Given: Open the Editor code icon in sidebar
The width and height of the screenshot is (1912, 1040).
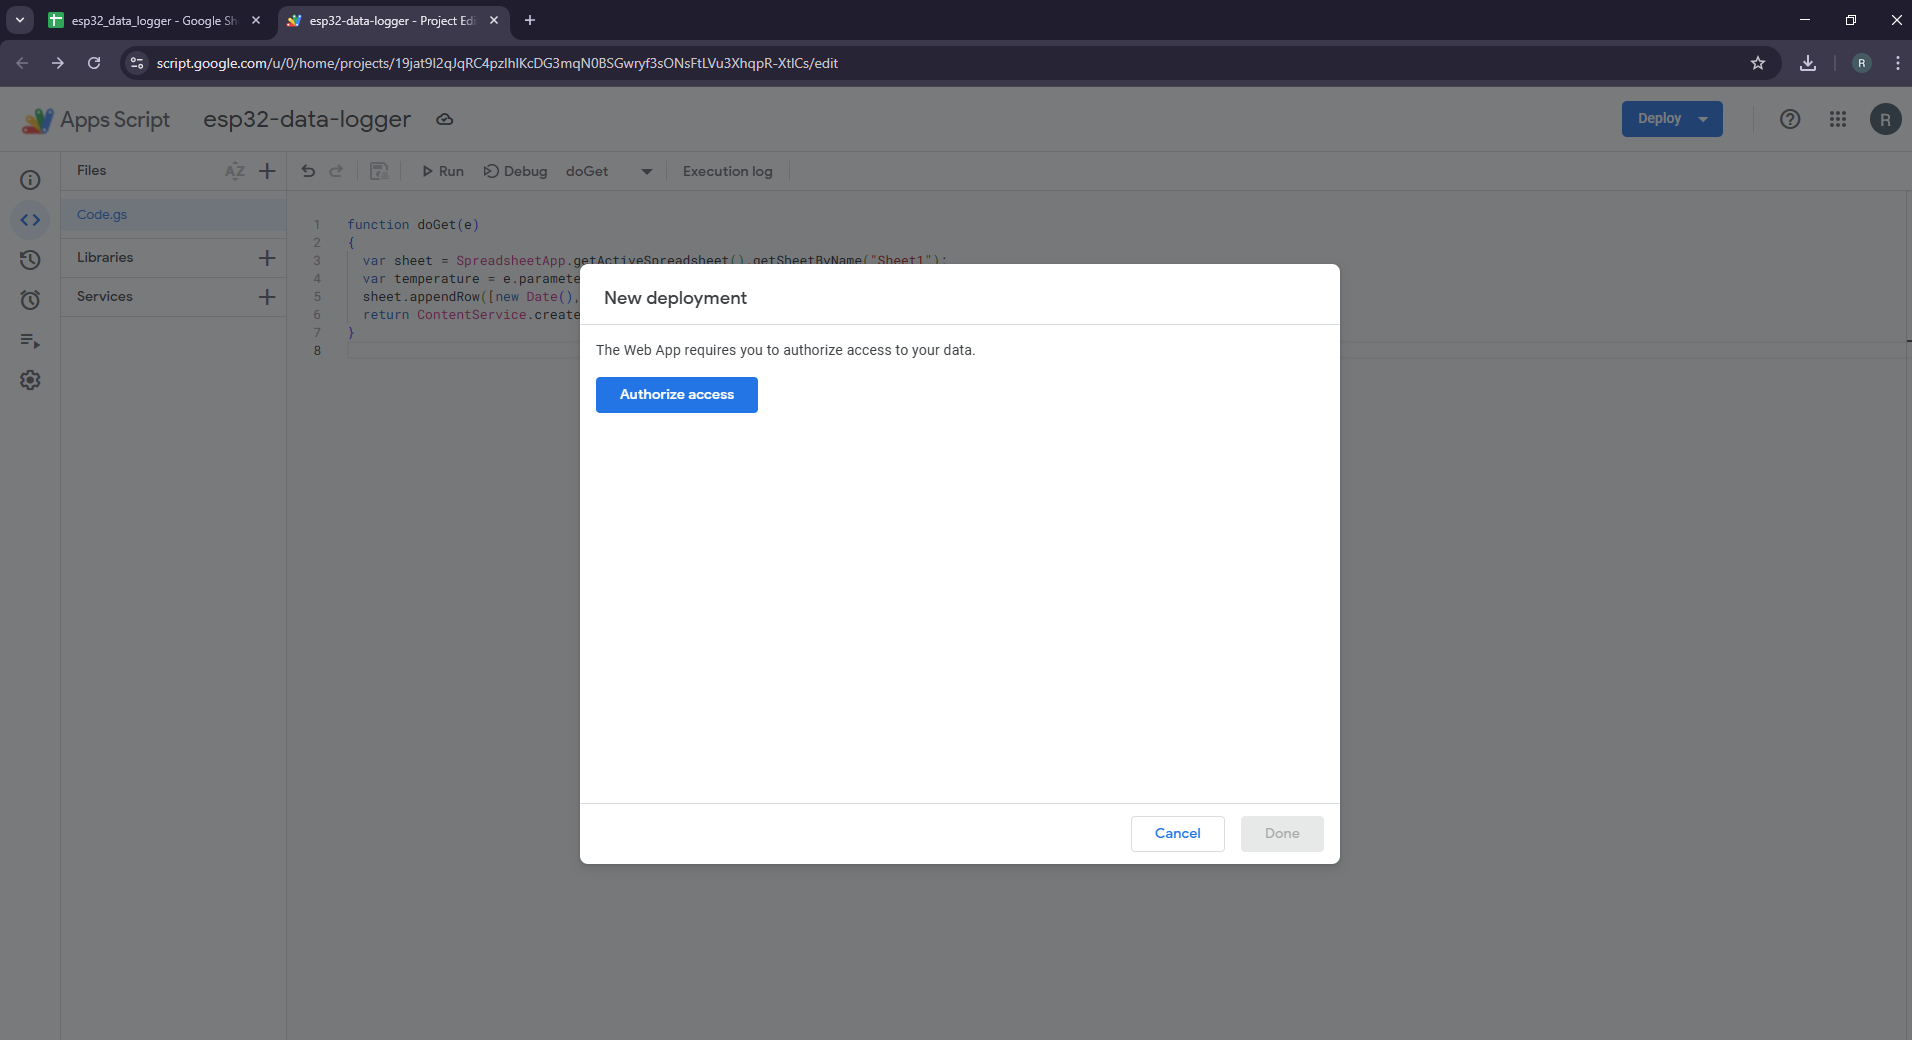Looking at the screenshot, I should pyautogui.click(x=30, y=220).
